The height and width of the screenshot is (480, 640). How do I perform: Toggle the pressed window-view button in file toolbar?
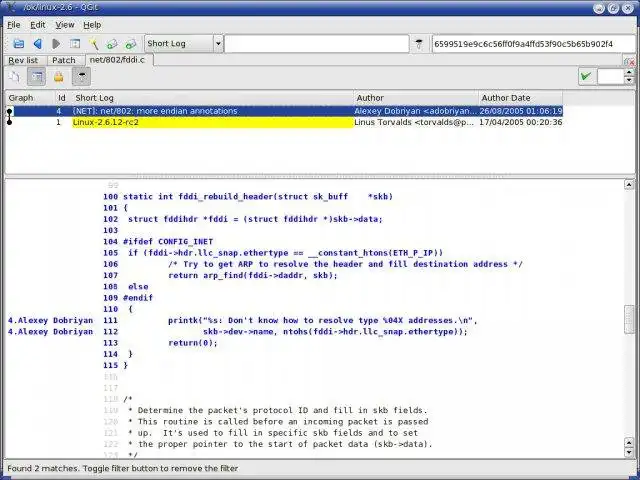pos(36,76)
